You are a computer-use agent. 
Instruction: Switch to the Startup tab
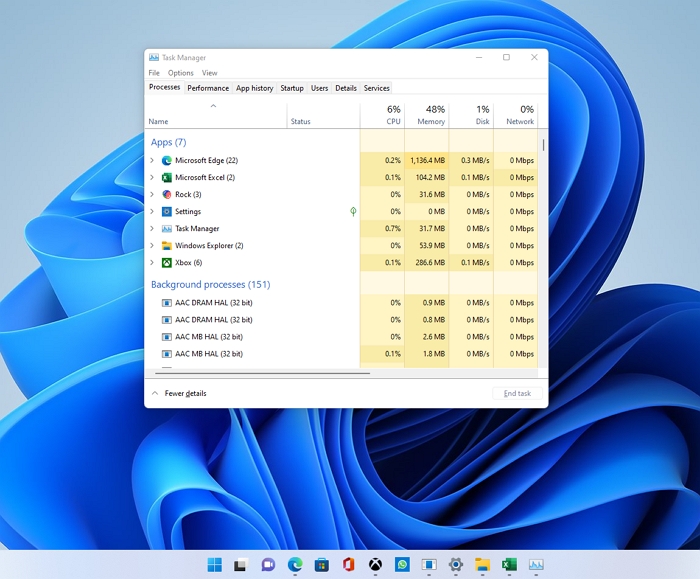pyautogui.click(x=292, y=88)
